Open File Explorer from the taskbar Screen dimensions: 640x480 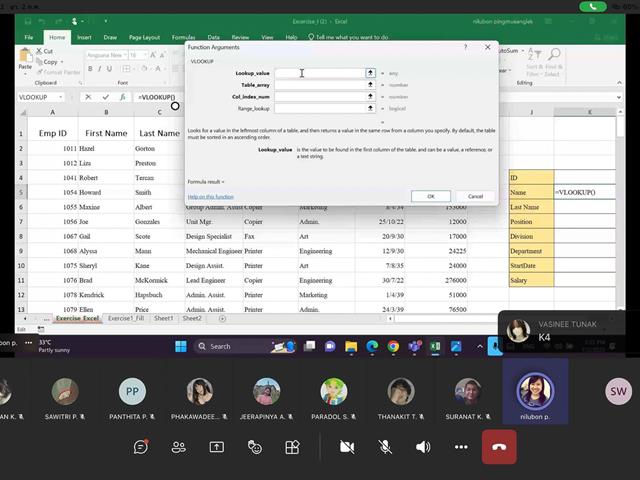pyautogui.click(x=351, y=347)
